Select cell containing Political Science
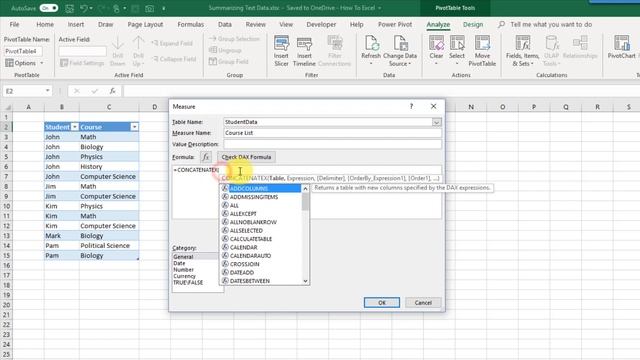 (x=109, y=246)
